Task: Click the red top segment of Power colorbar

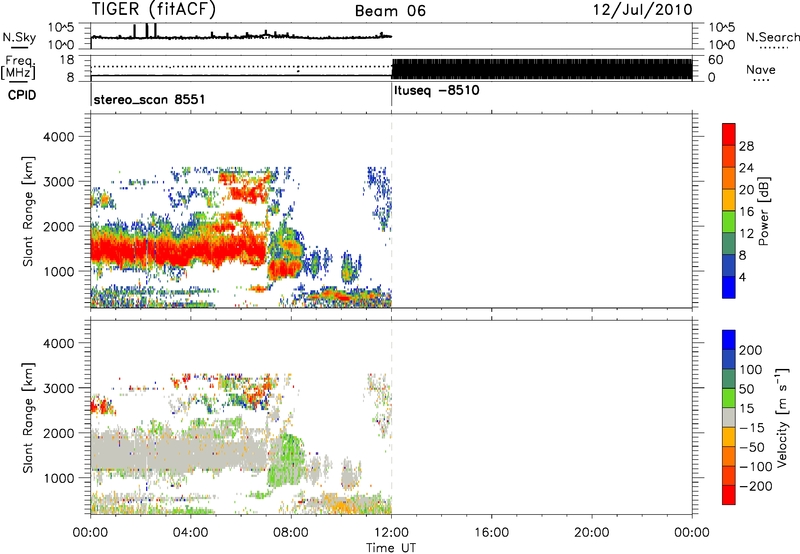Action: 729,134
